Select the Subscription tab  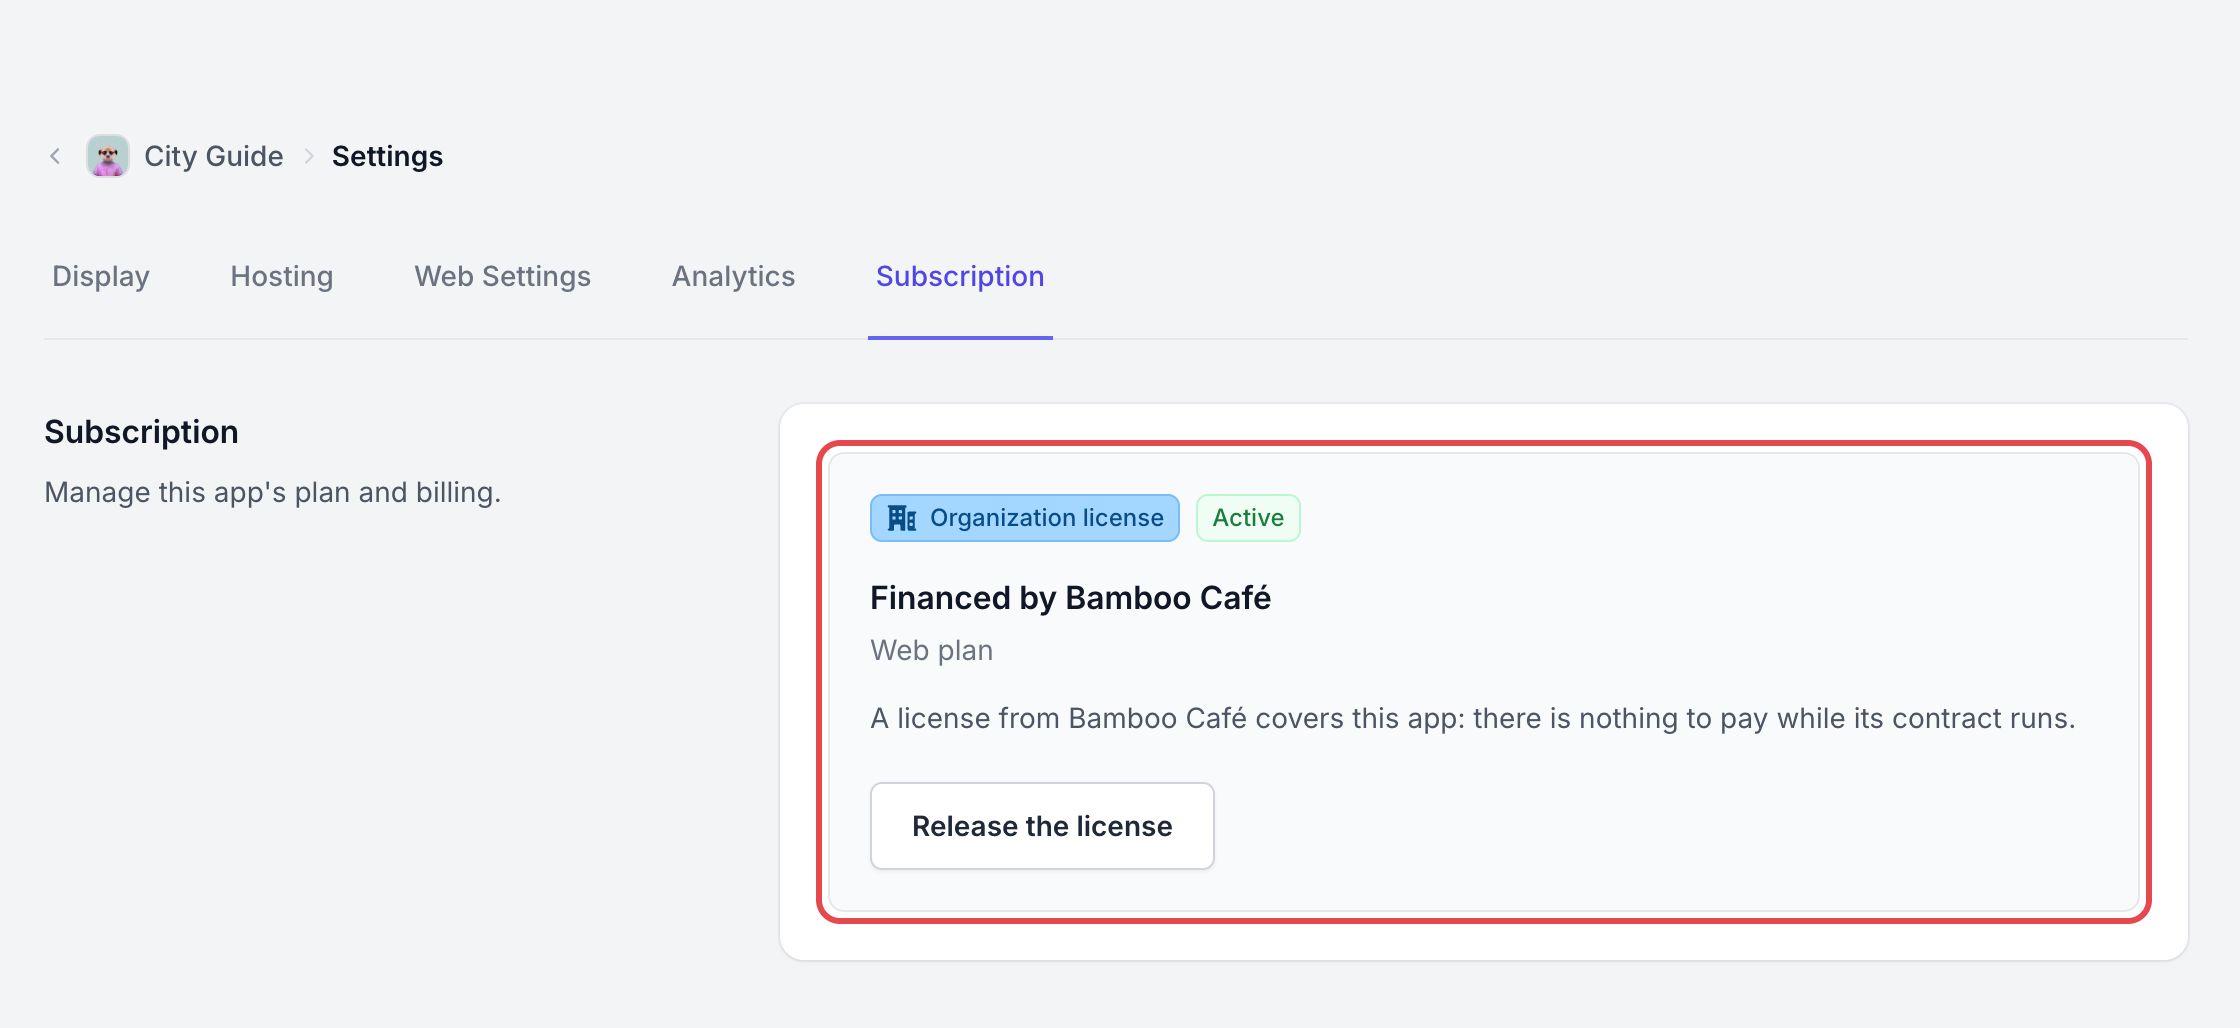[960, 276]
